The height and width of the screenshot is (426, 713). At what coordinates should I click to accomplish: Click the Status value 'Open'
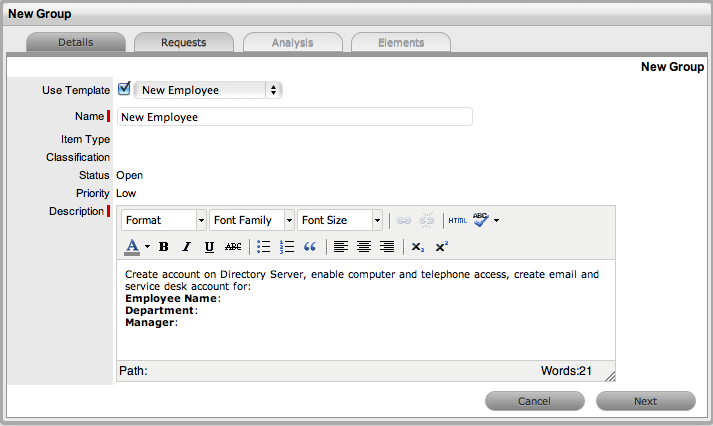[x=130, y=175]
